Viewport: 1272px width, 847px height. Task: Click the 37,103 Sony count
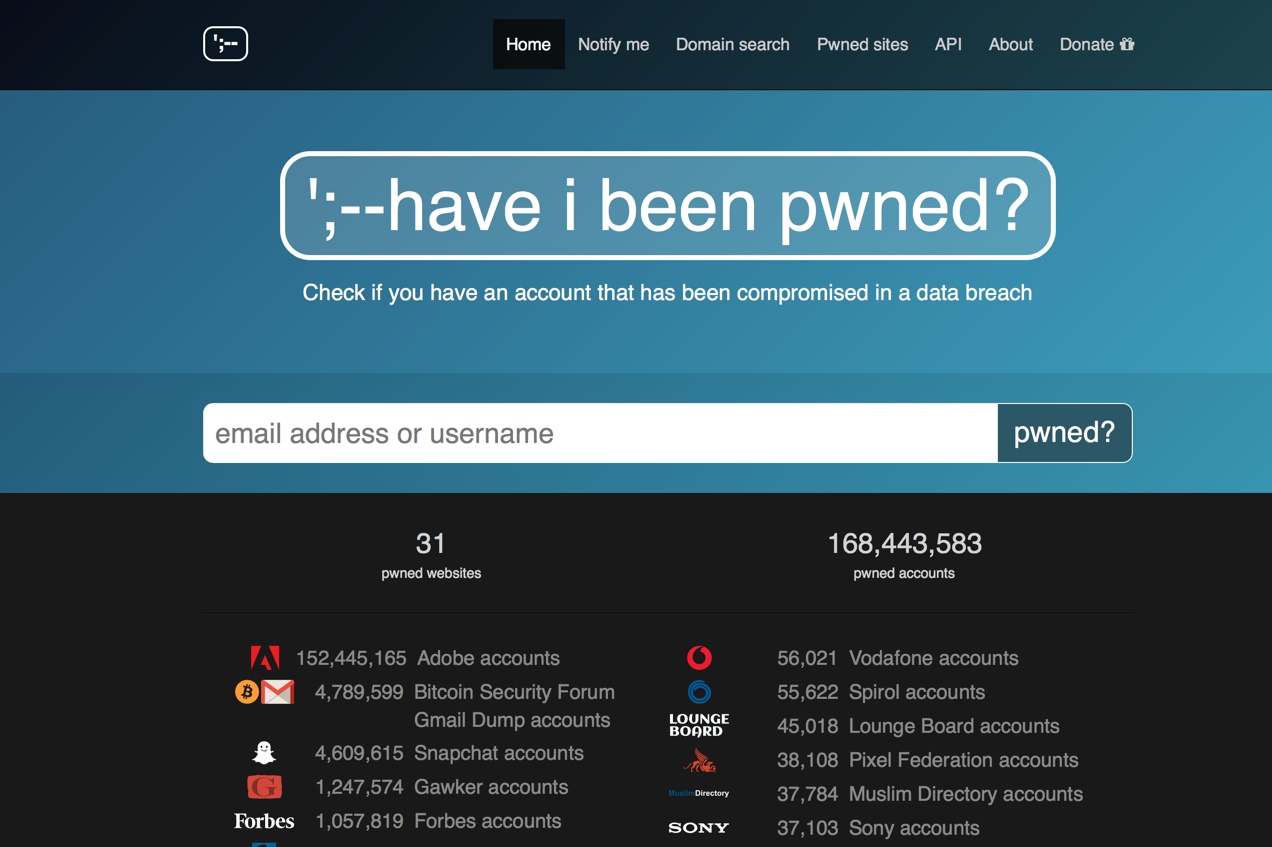click(x=807, y=828)
